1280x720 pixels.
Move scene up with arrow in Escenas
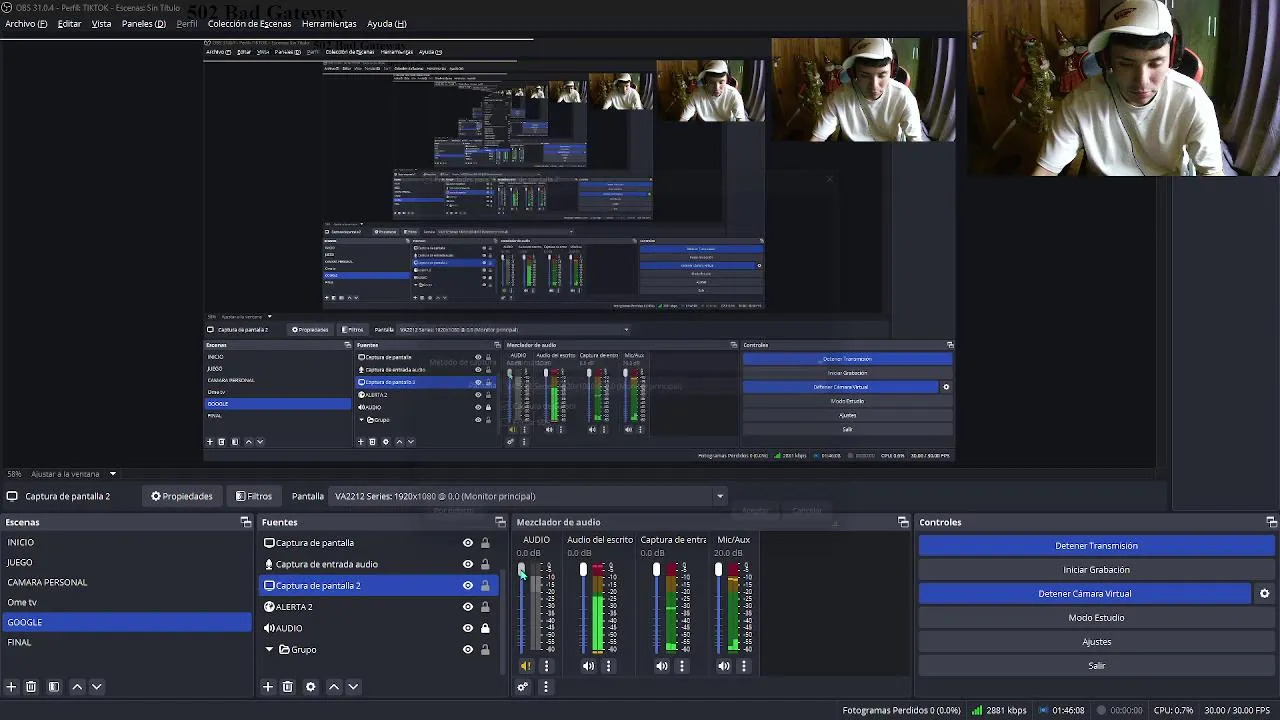(x=77, y=687)
